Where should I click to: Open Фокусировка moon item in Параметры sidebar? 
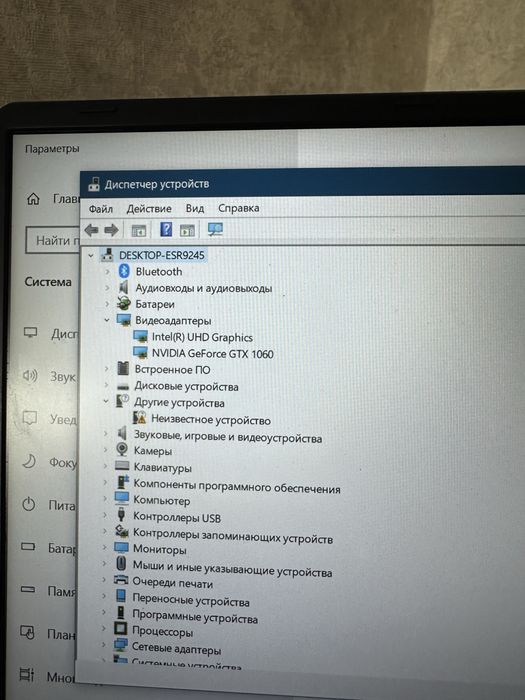[x=49, y=462]
